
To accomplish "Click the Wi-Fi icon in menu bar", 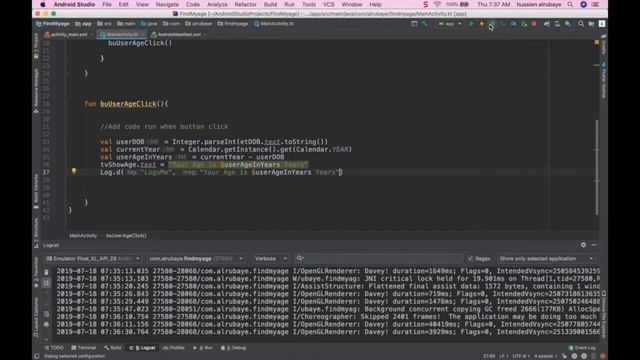I will (437, 4).
